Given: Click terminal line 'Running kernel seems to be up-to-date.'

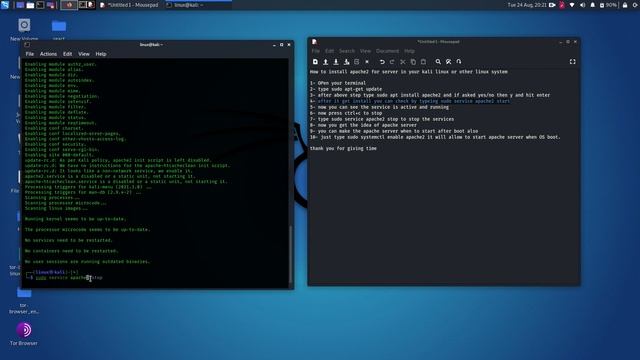Looking at the screenshot, I should tap(76, 219).
